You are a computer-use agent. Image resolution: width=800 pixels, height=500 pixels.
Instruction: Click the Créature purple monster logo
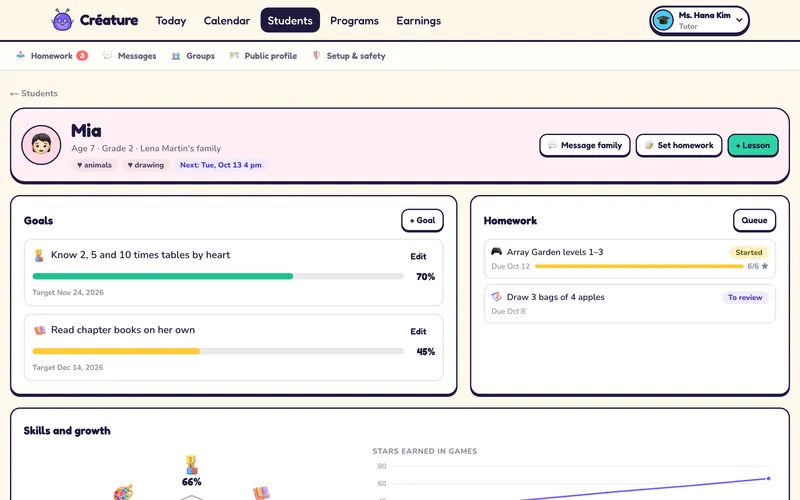coord(63,20)
